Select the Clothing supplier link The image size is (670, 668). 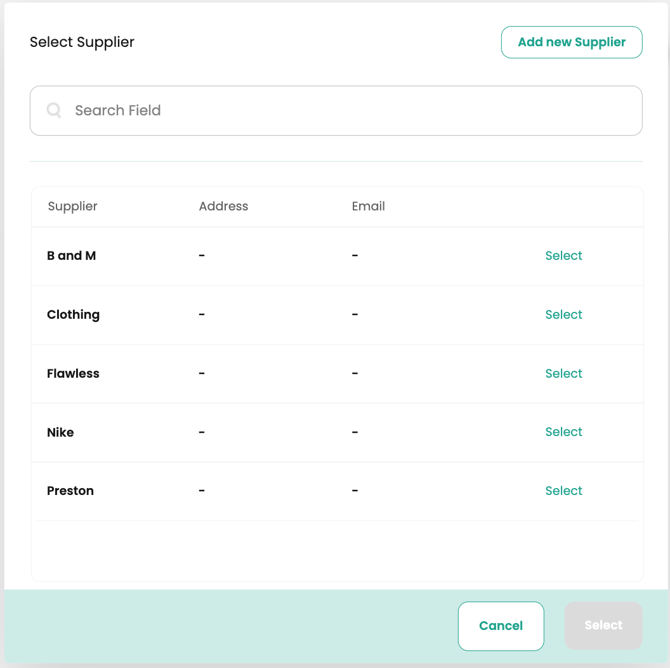[563, 315]
